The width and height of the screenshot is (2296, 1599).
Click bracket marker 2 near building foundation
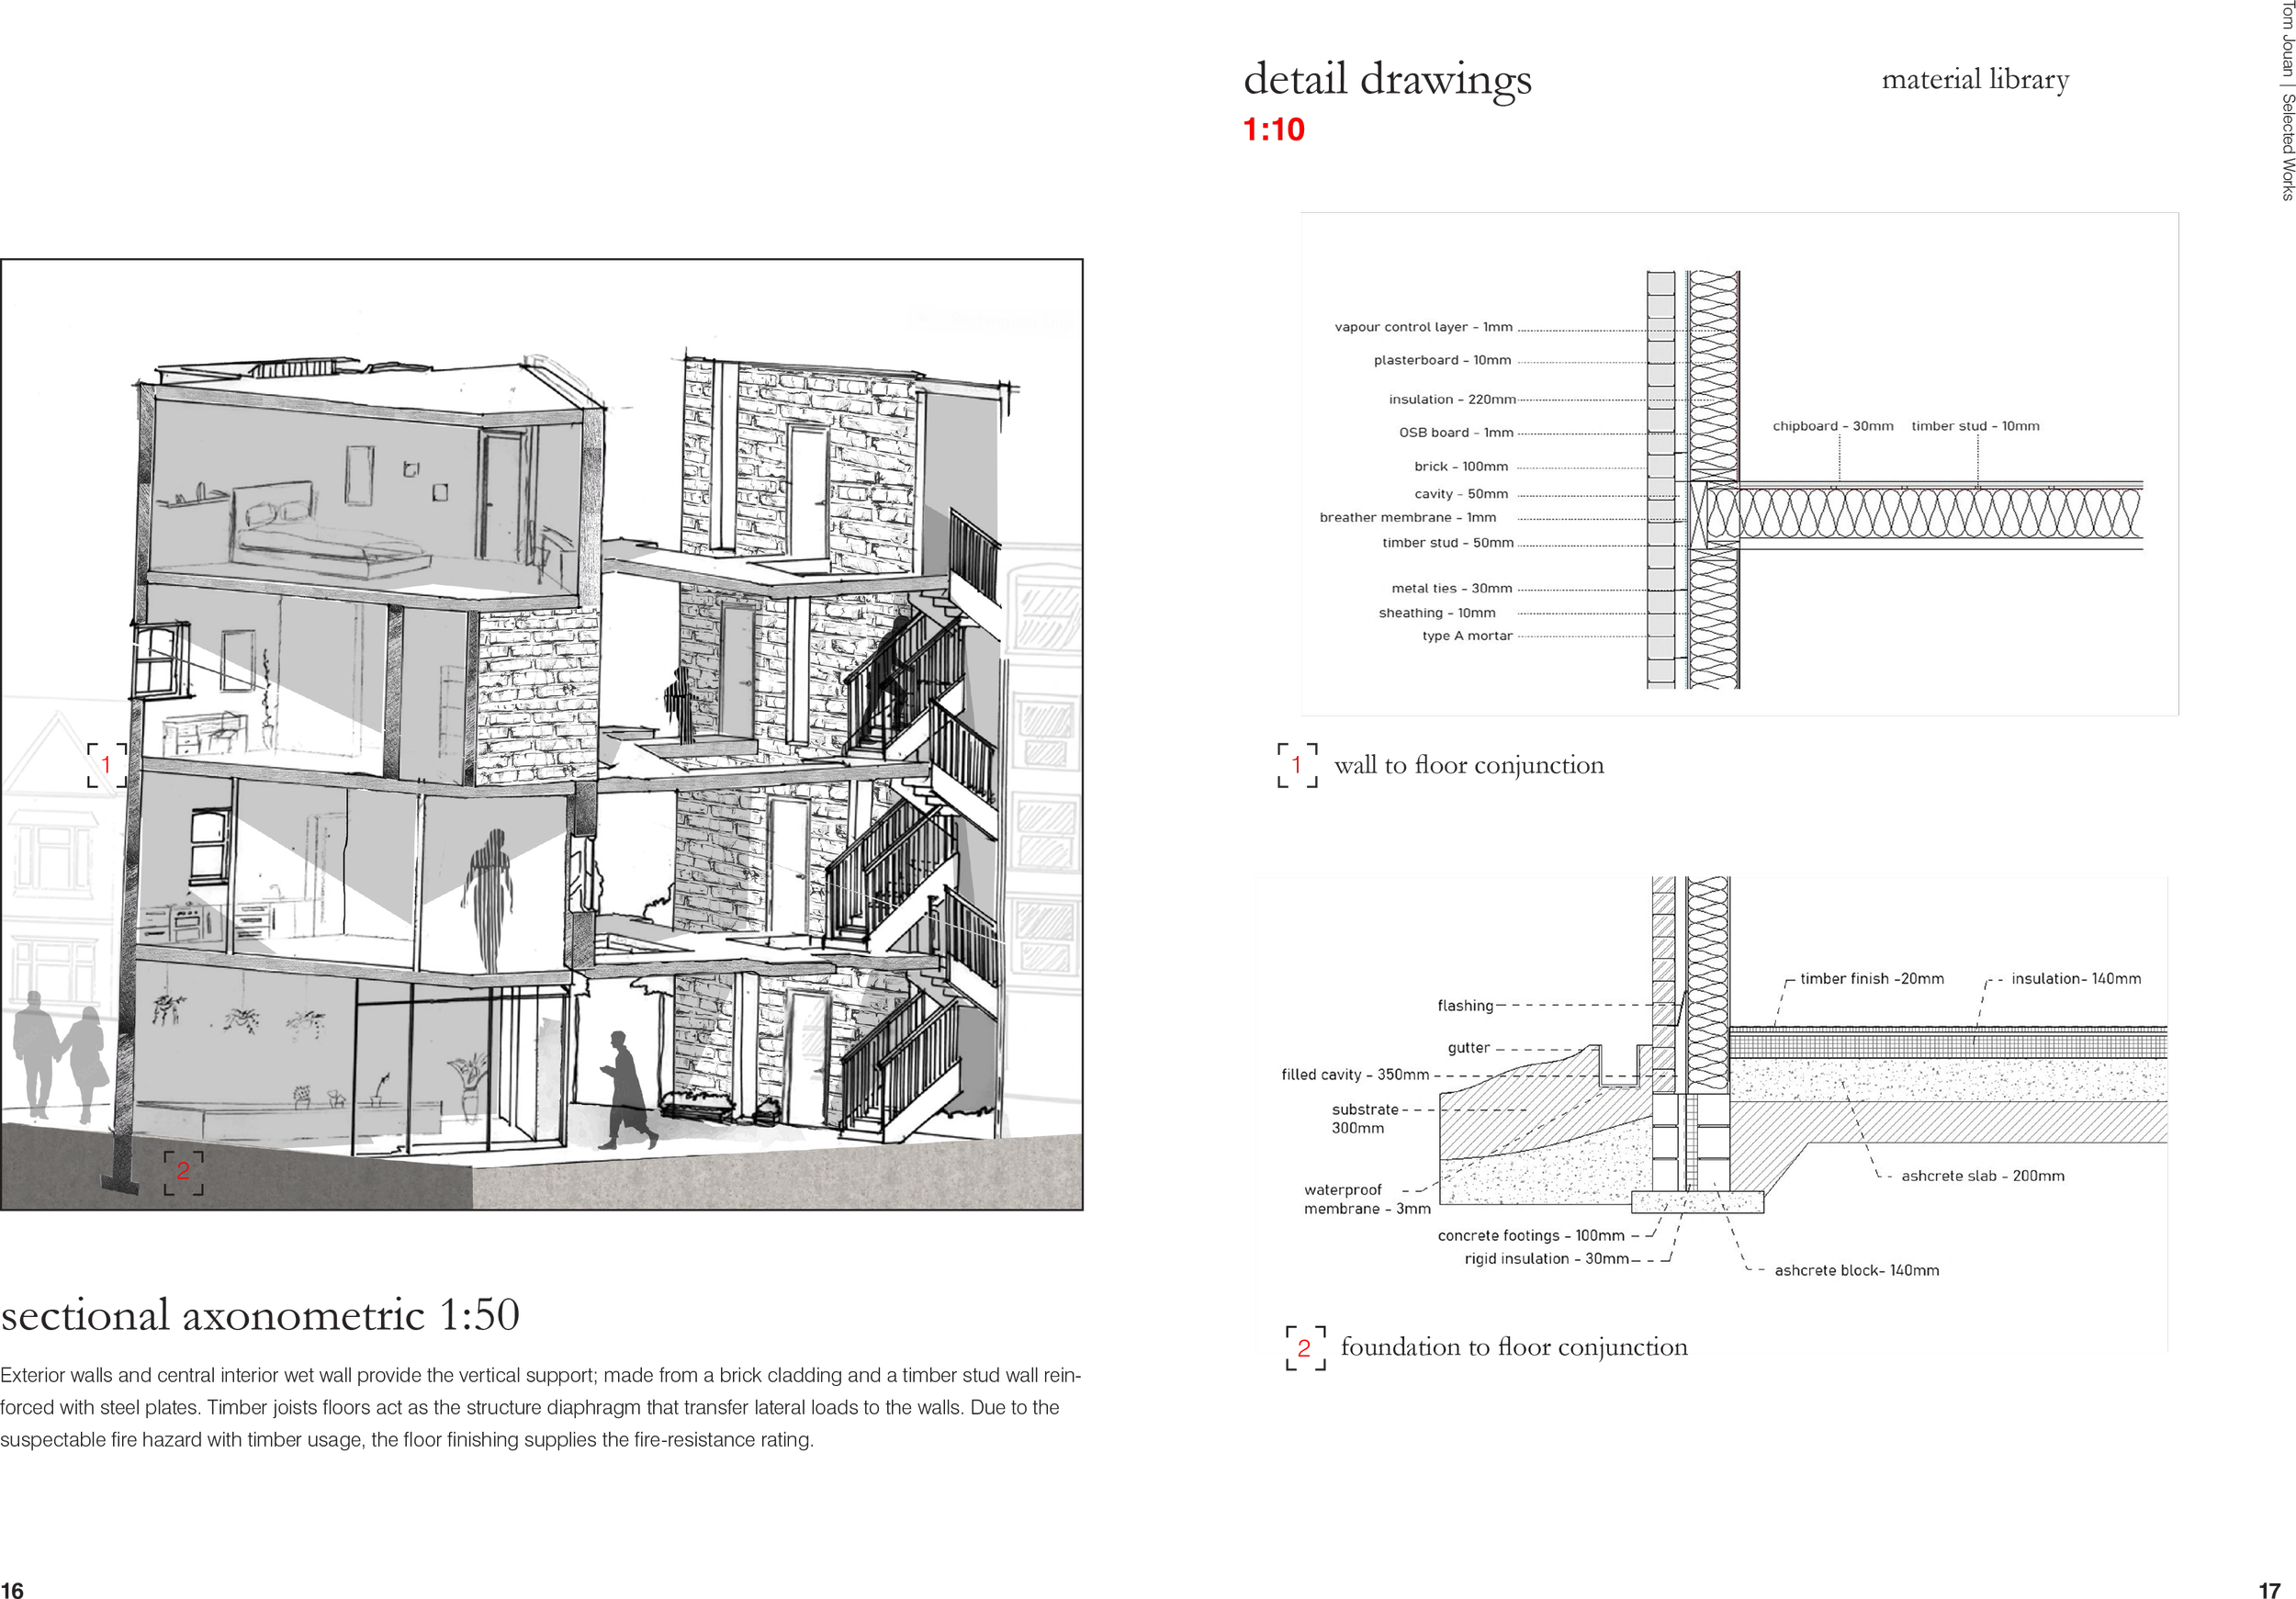point(183,1171)
